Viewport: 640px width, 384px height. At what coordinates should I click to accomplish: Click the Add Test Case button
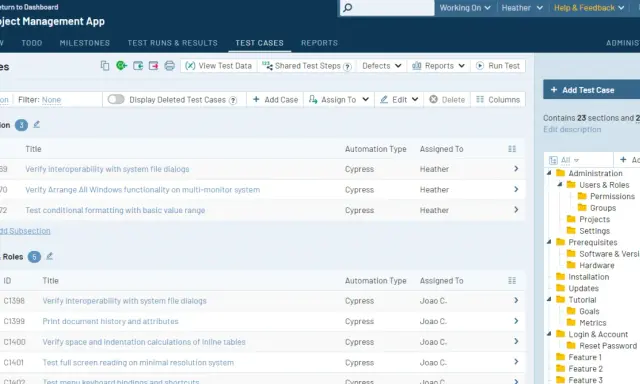coord(591,90)
